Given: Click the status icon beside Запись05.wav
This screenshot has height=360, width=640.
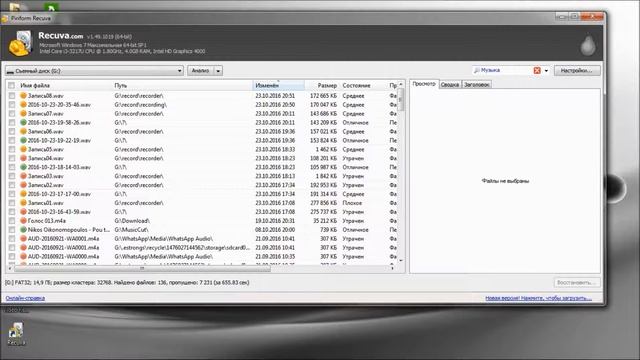Looking at the screenshot, I should 23,149.
